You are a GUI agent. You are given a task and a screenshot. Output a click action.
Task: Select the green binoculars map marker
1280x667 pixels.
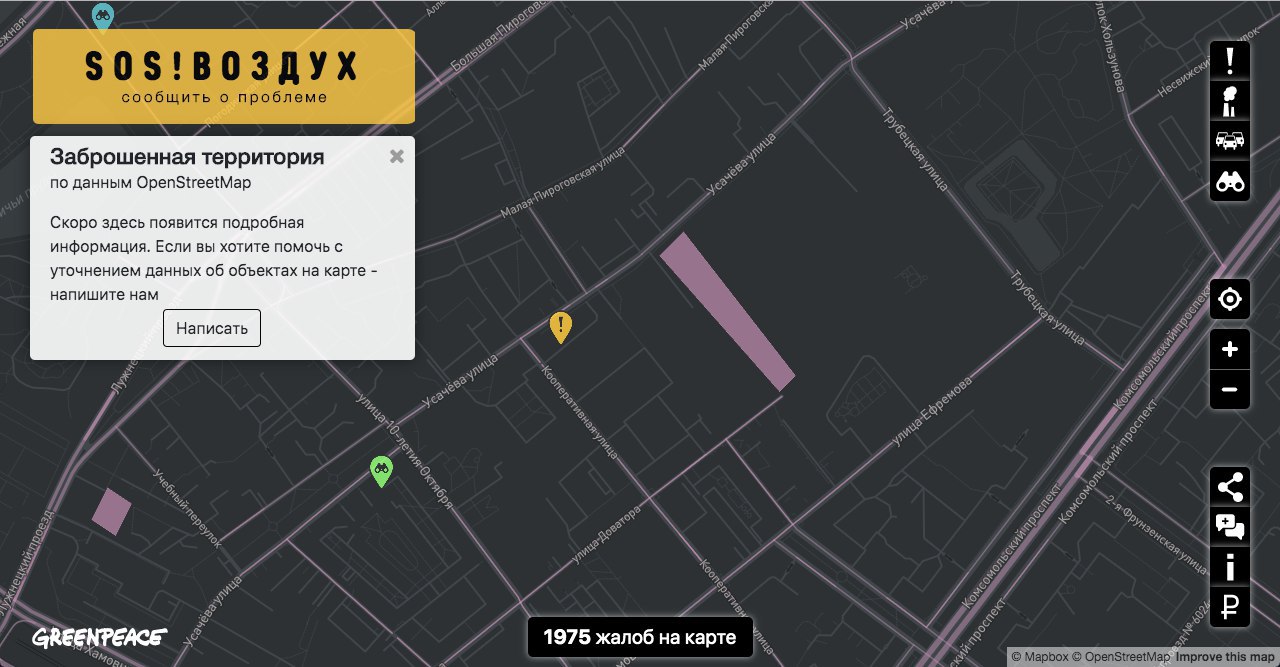pyautogui.click(x=381, y=471)
